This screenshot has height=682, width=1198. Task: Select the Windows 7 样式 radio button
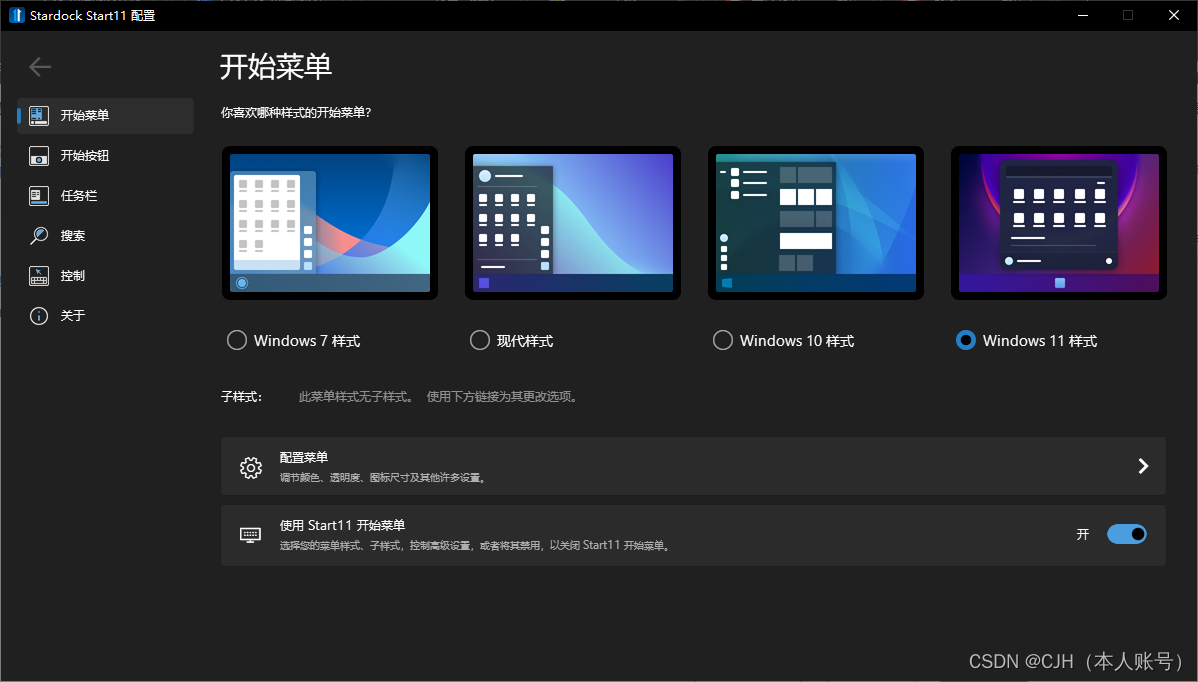[x=236, y=340]
